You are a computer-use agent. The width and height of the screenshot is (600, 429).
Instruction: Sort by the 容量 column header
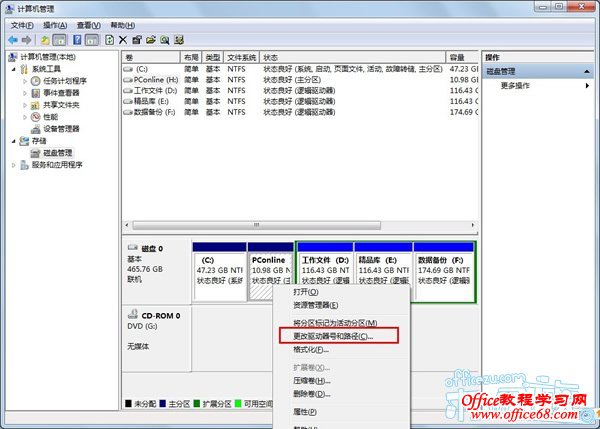[462, 57]
